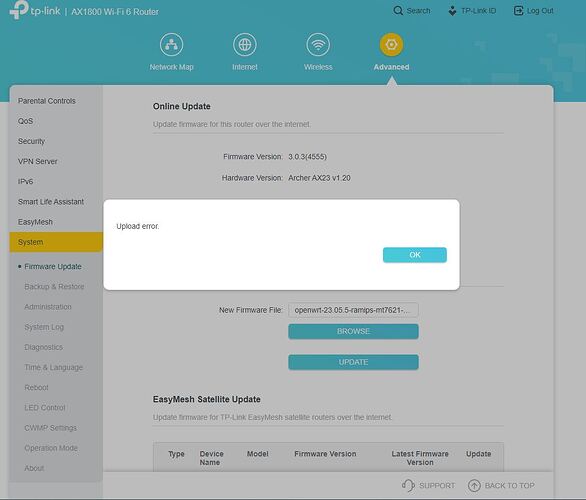Click the TP-Link ID icon
The image size is (586, 500).
(x=452, y=10)
